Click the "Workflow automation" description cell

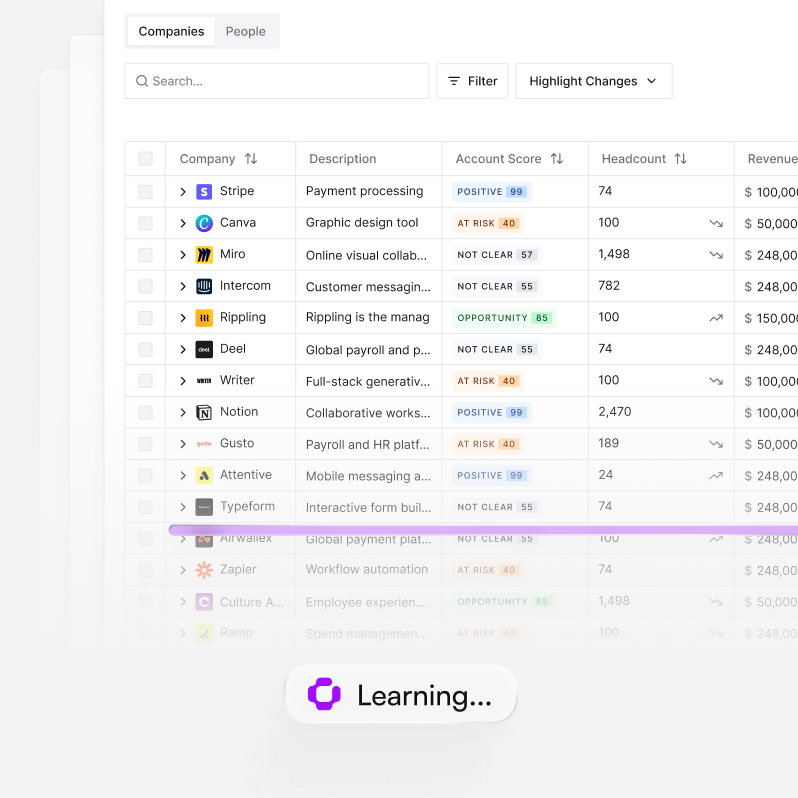367,569
